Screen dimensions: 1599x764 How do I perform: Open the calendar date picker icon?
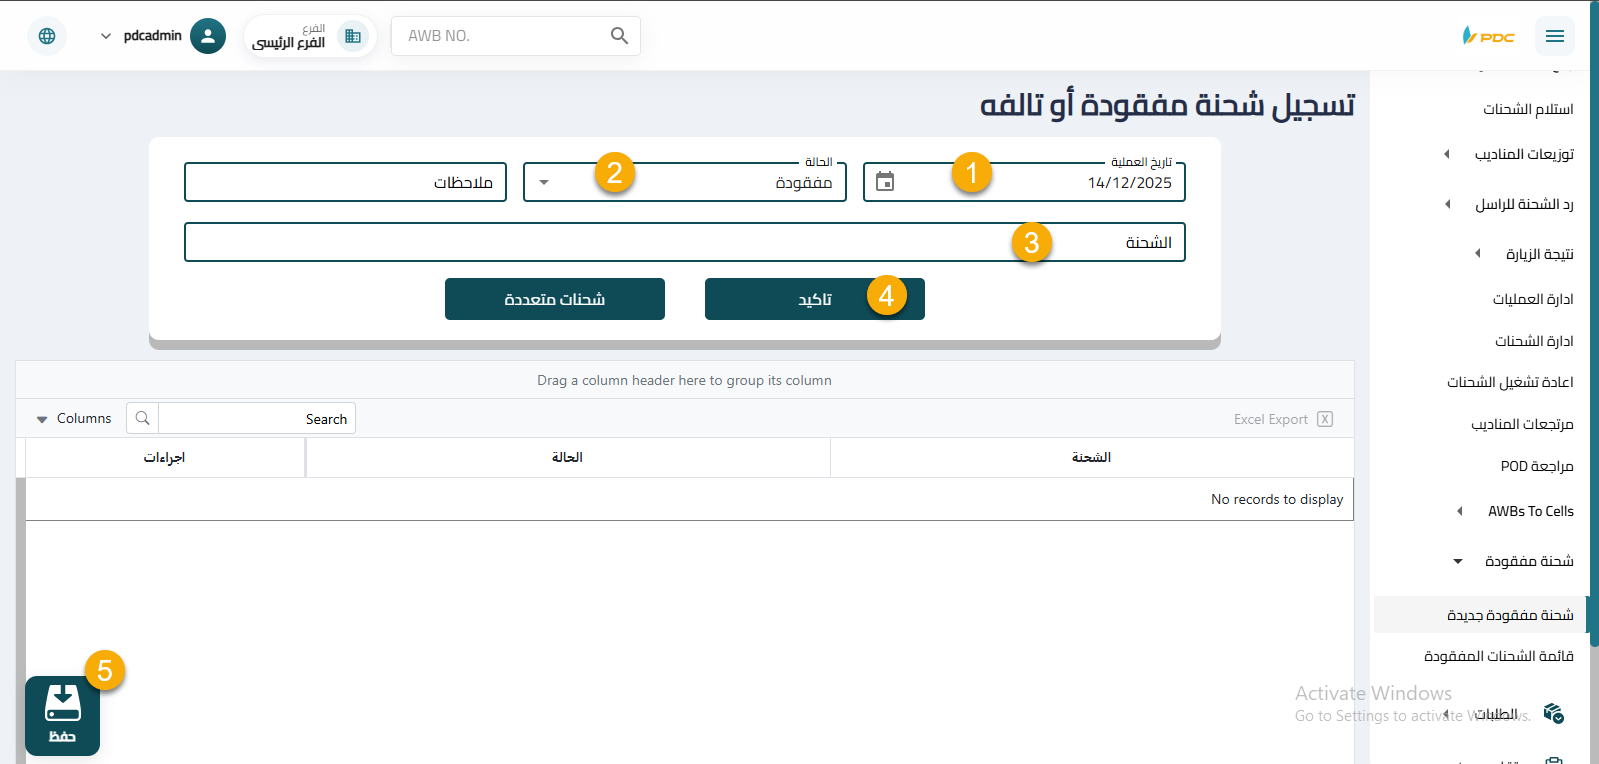(x=885, y=182)
